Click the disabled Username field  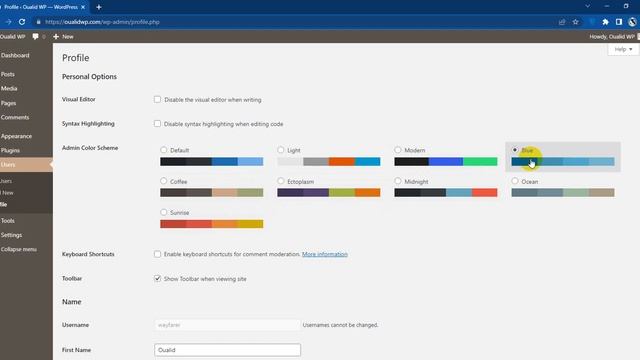[x=227, y=325]
